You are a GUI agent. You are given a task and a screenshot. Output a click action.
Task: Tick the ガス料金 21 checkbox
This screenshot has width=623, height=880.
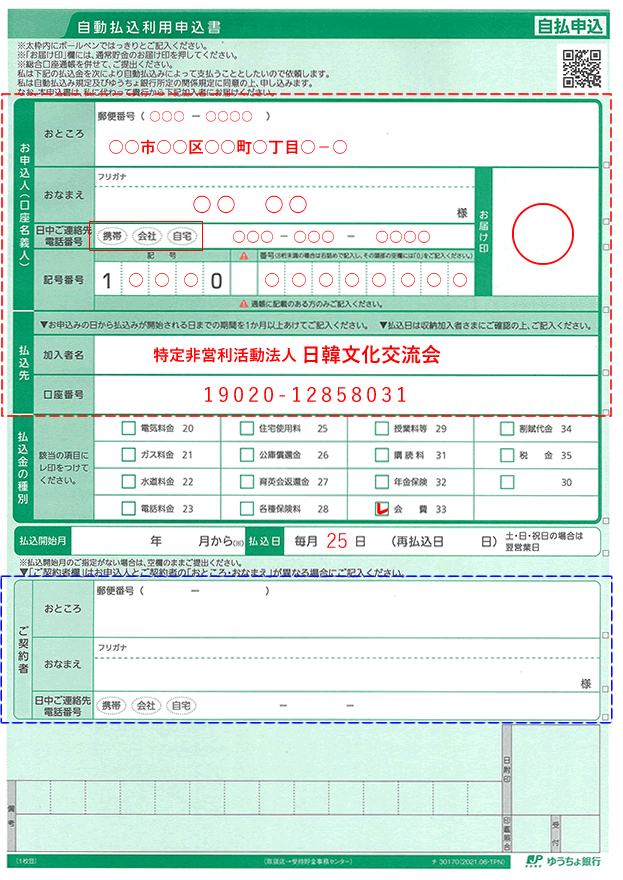[x=129, y=455]
